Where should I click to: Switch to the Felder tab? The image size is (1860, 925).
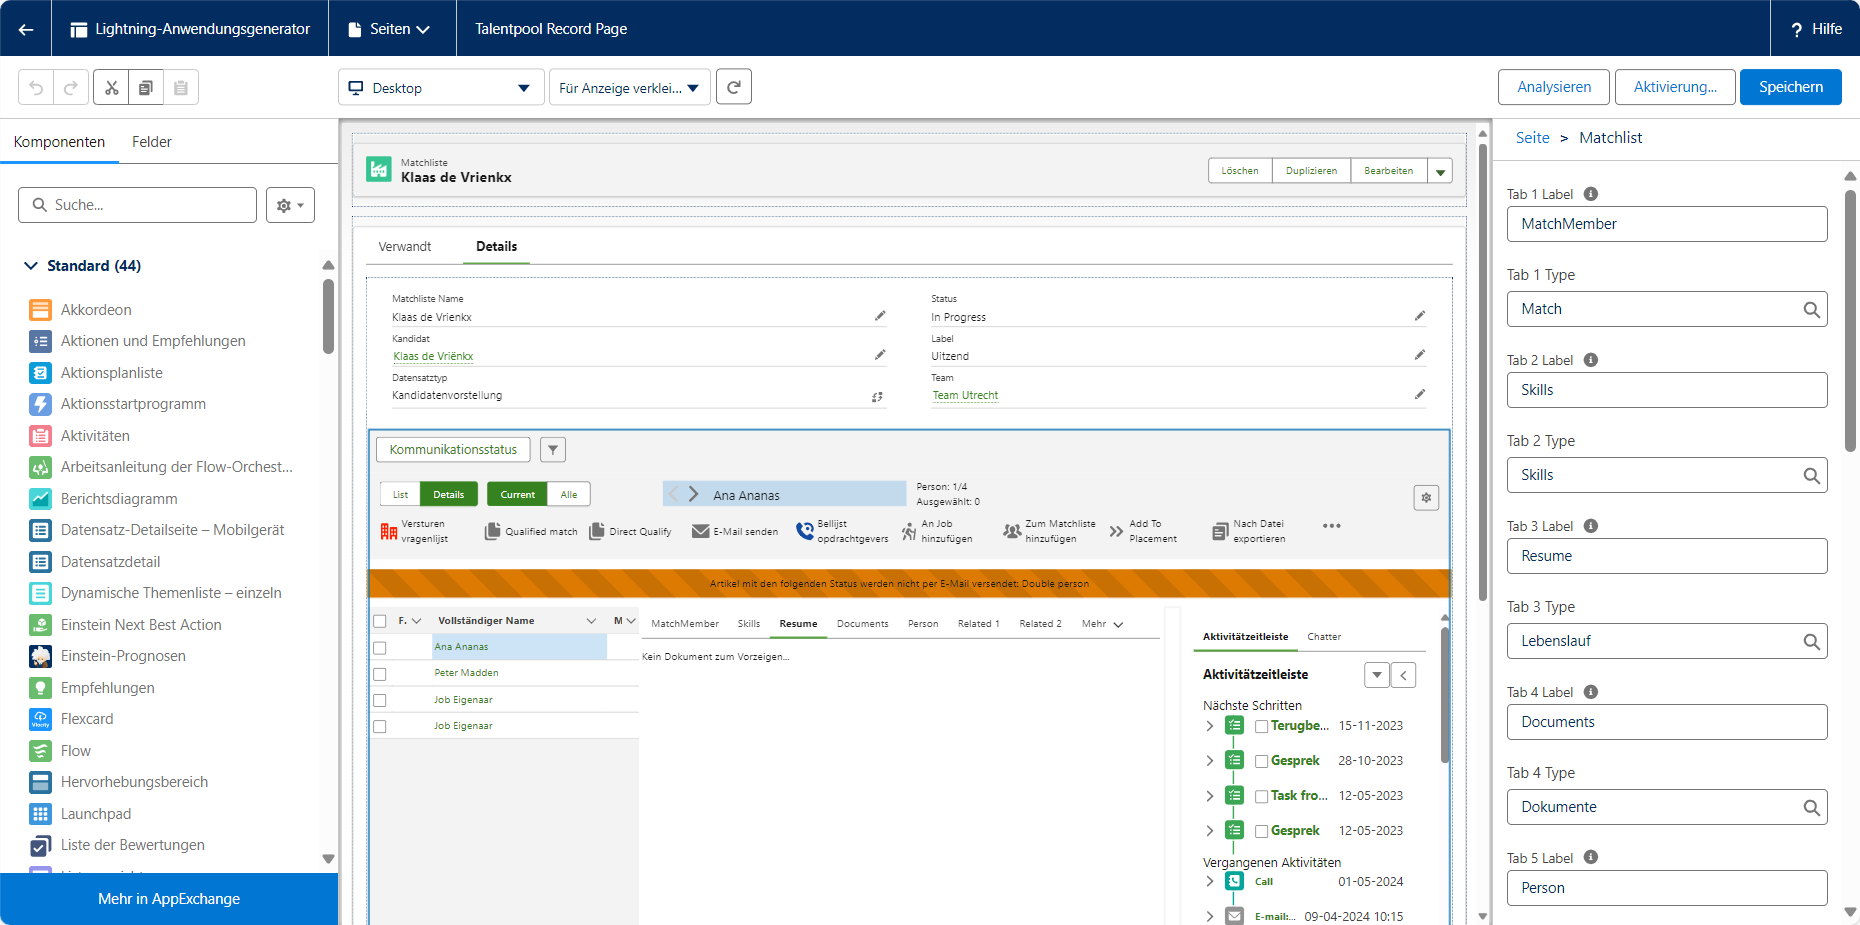click(x=152, y=142)
